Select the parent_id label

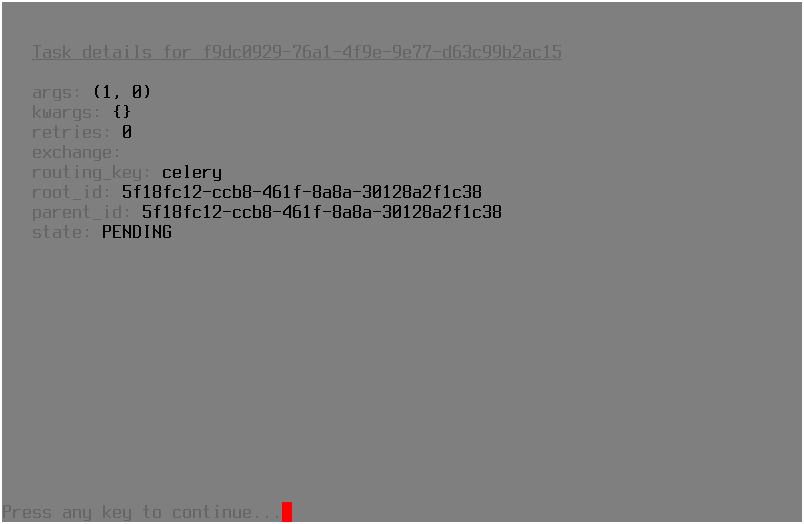click(81, 212)
